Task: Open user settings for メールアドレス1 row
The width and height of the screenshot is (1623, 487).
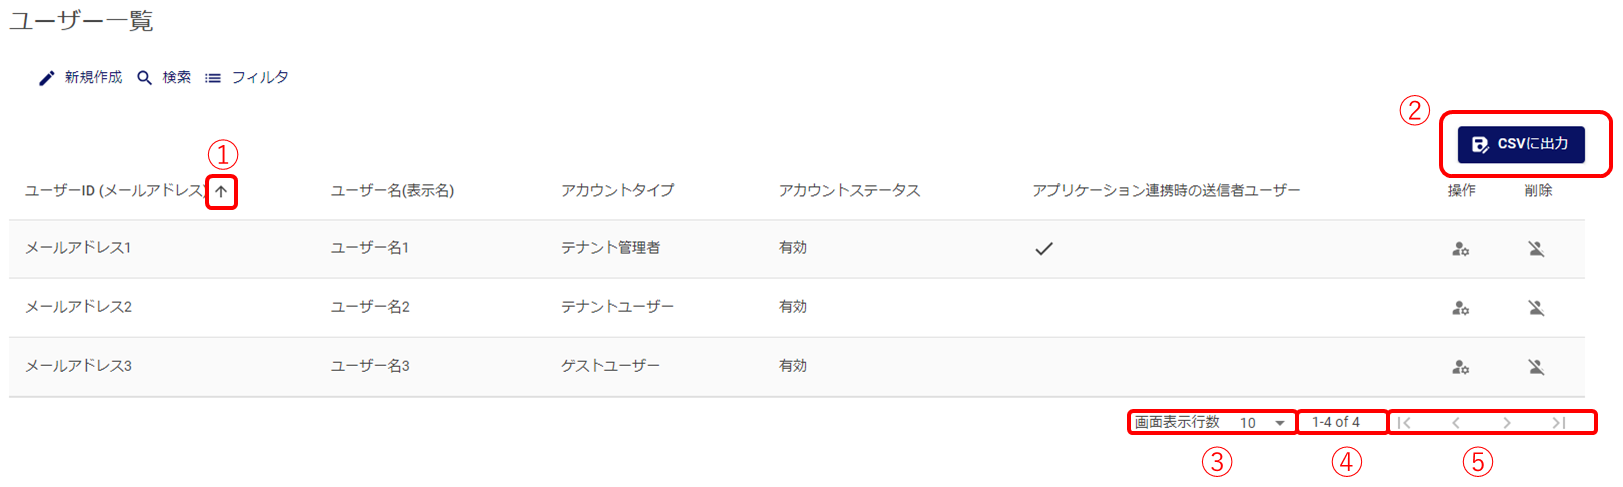Action: 1460,249
